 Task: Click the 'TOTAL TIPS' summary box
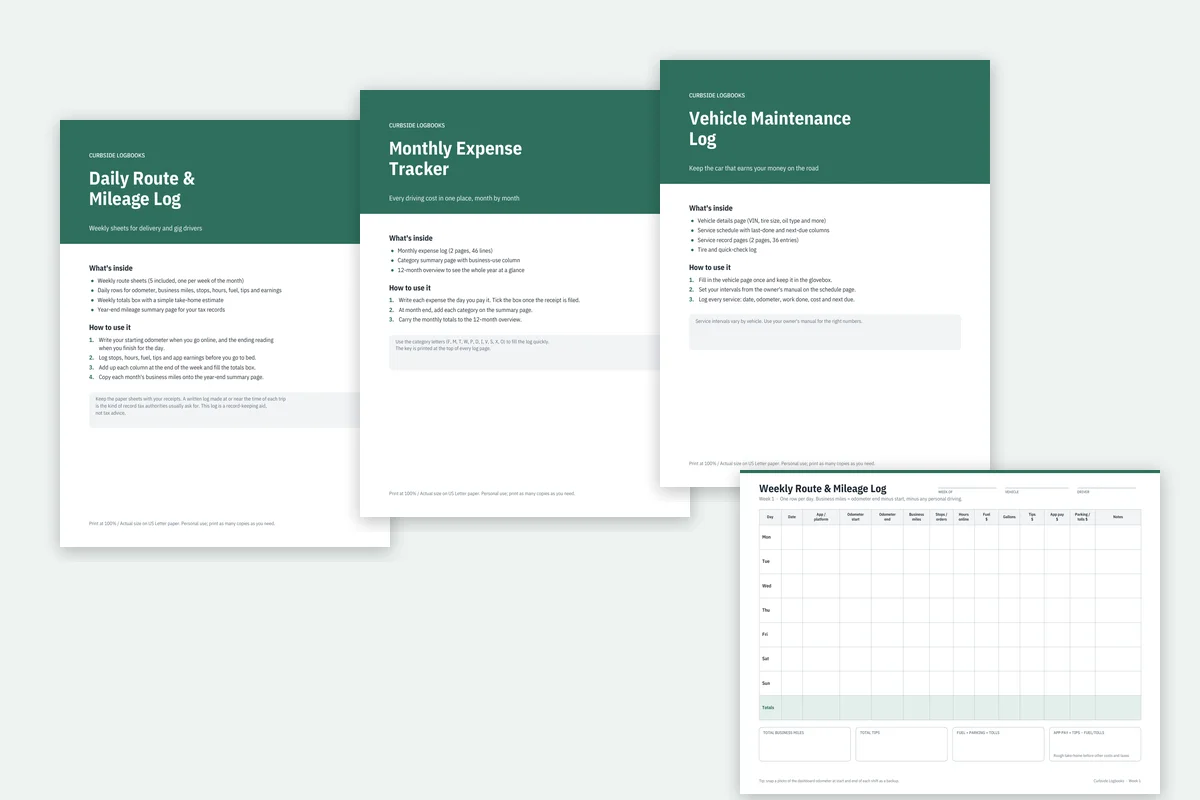coord(901,744)
